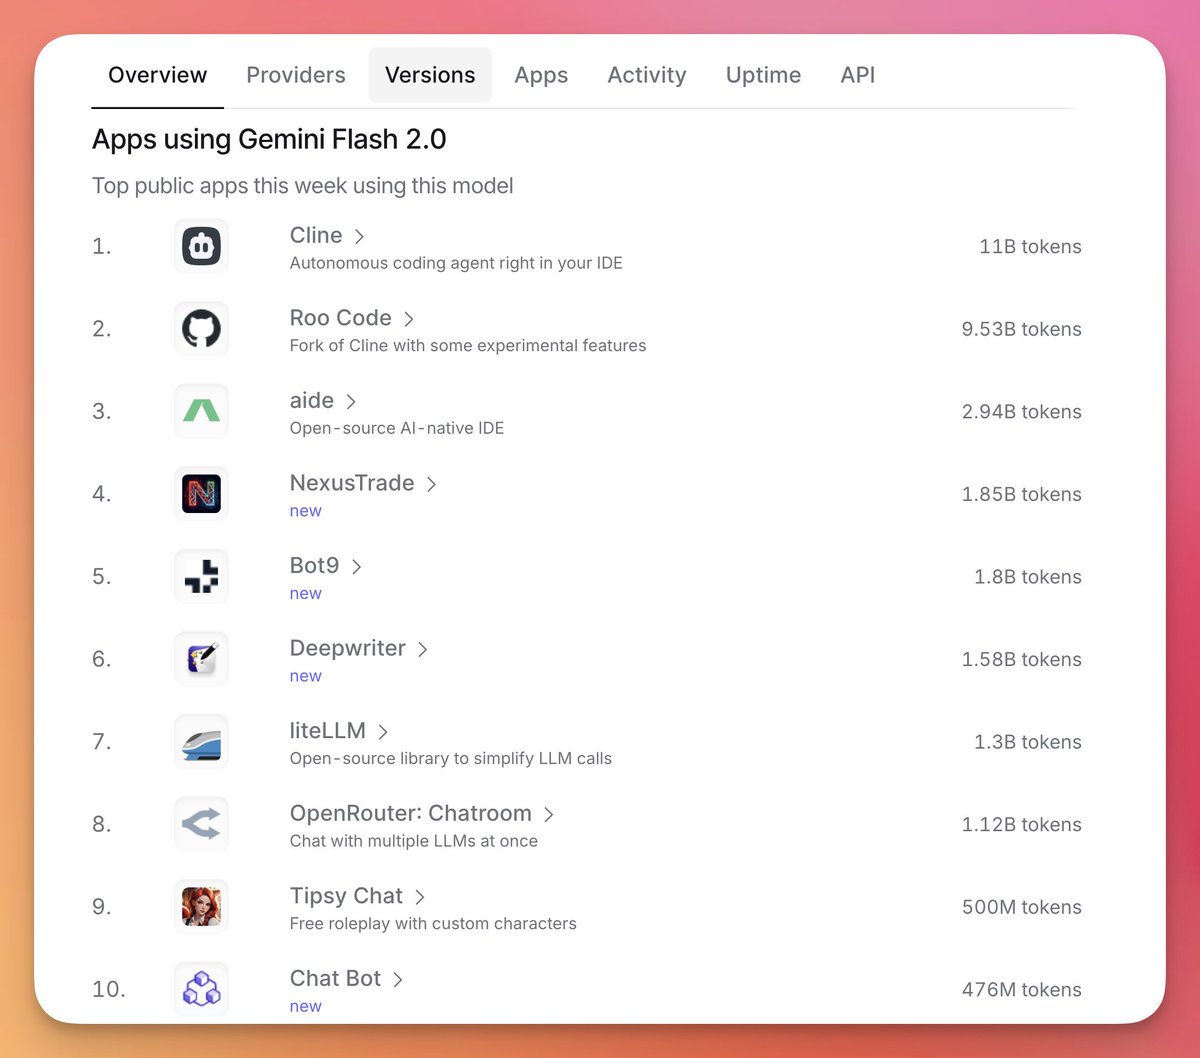Screen dimensions: 1200x1058
Task: Click the chevron after OpenRouter: Chatroom
Action: click(548, 814)
